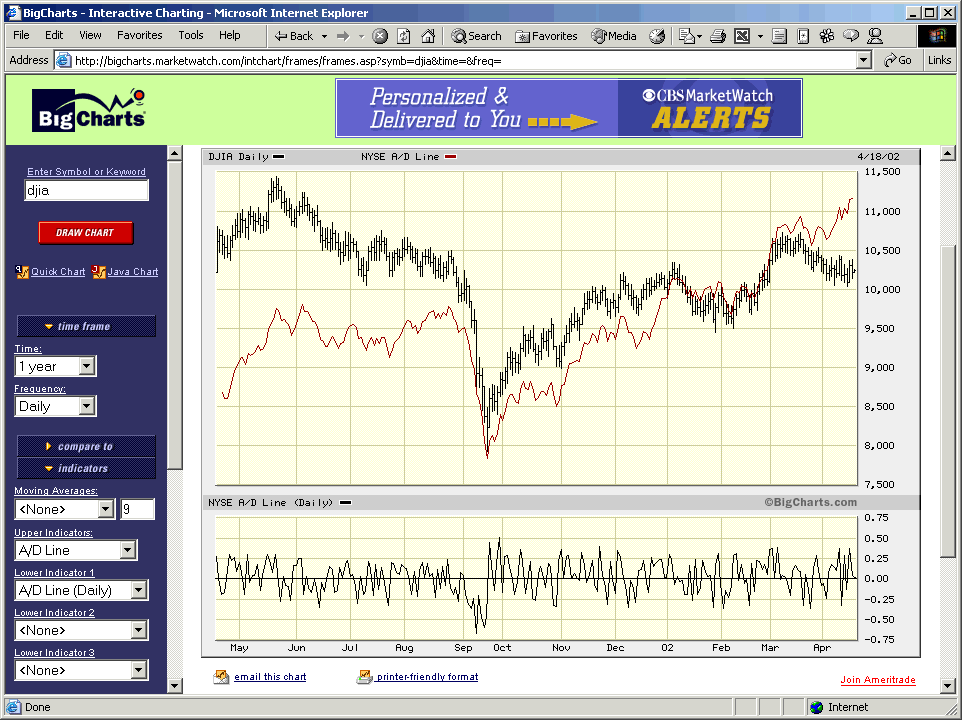Go to the Home page icon
962x720 pixels.
(x=428, y=36)
